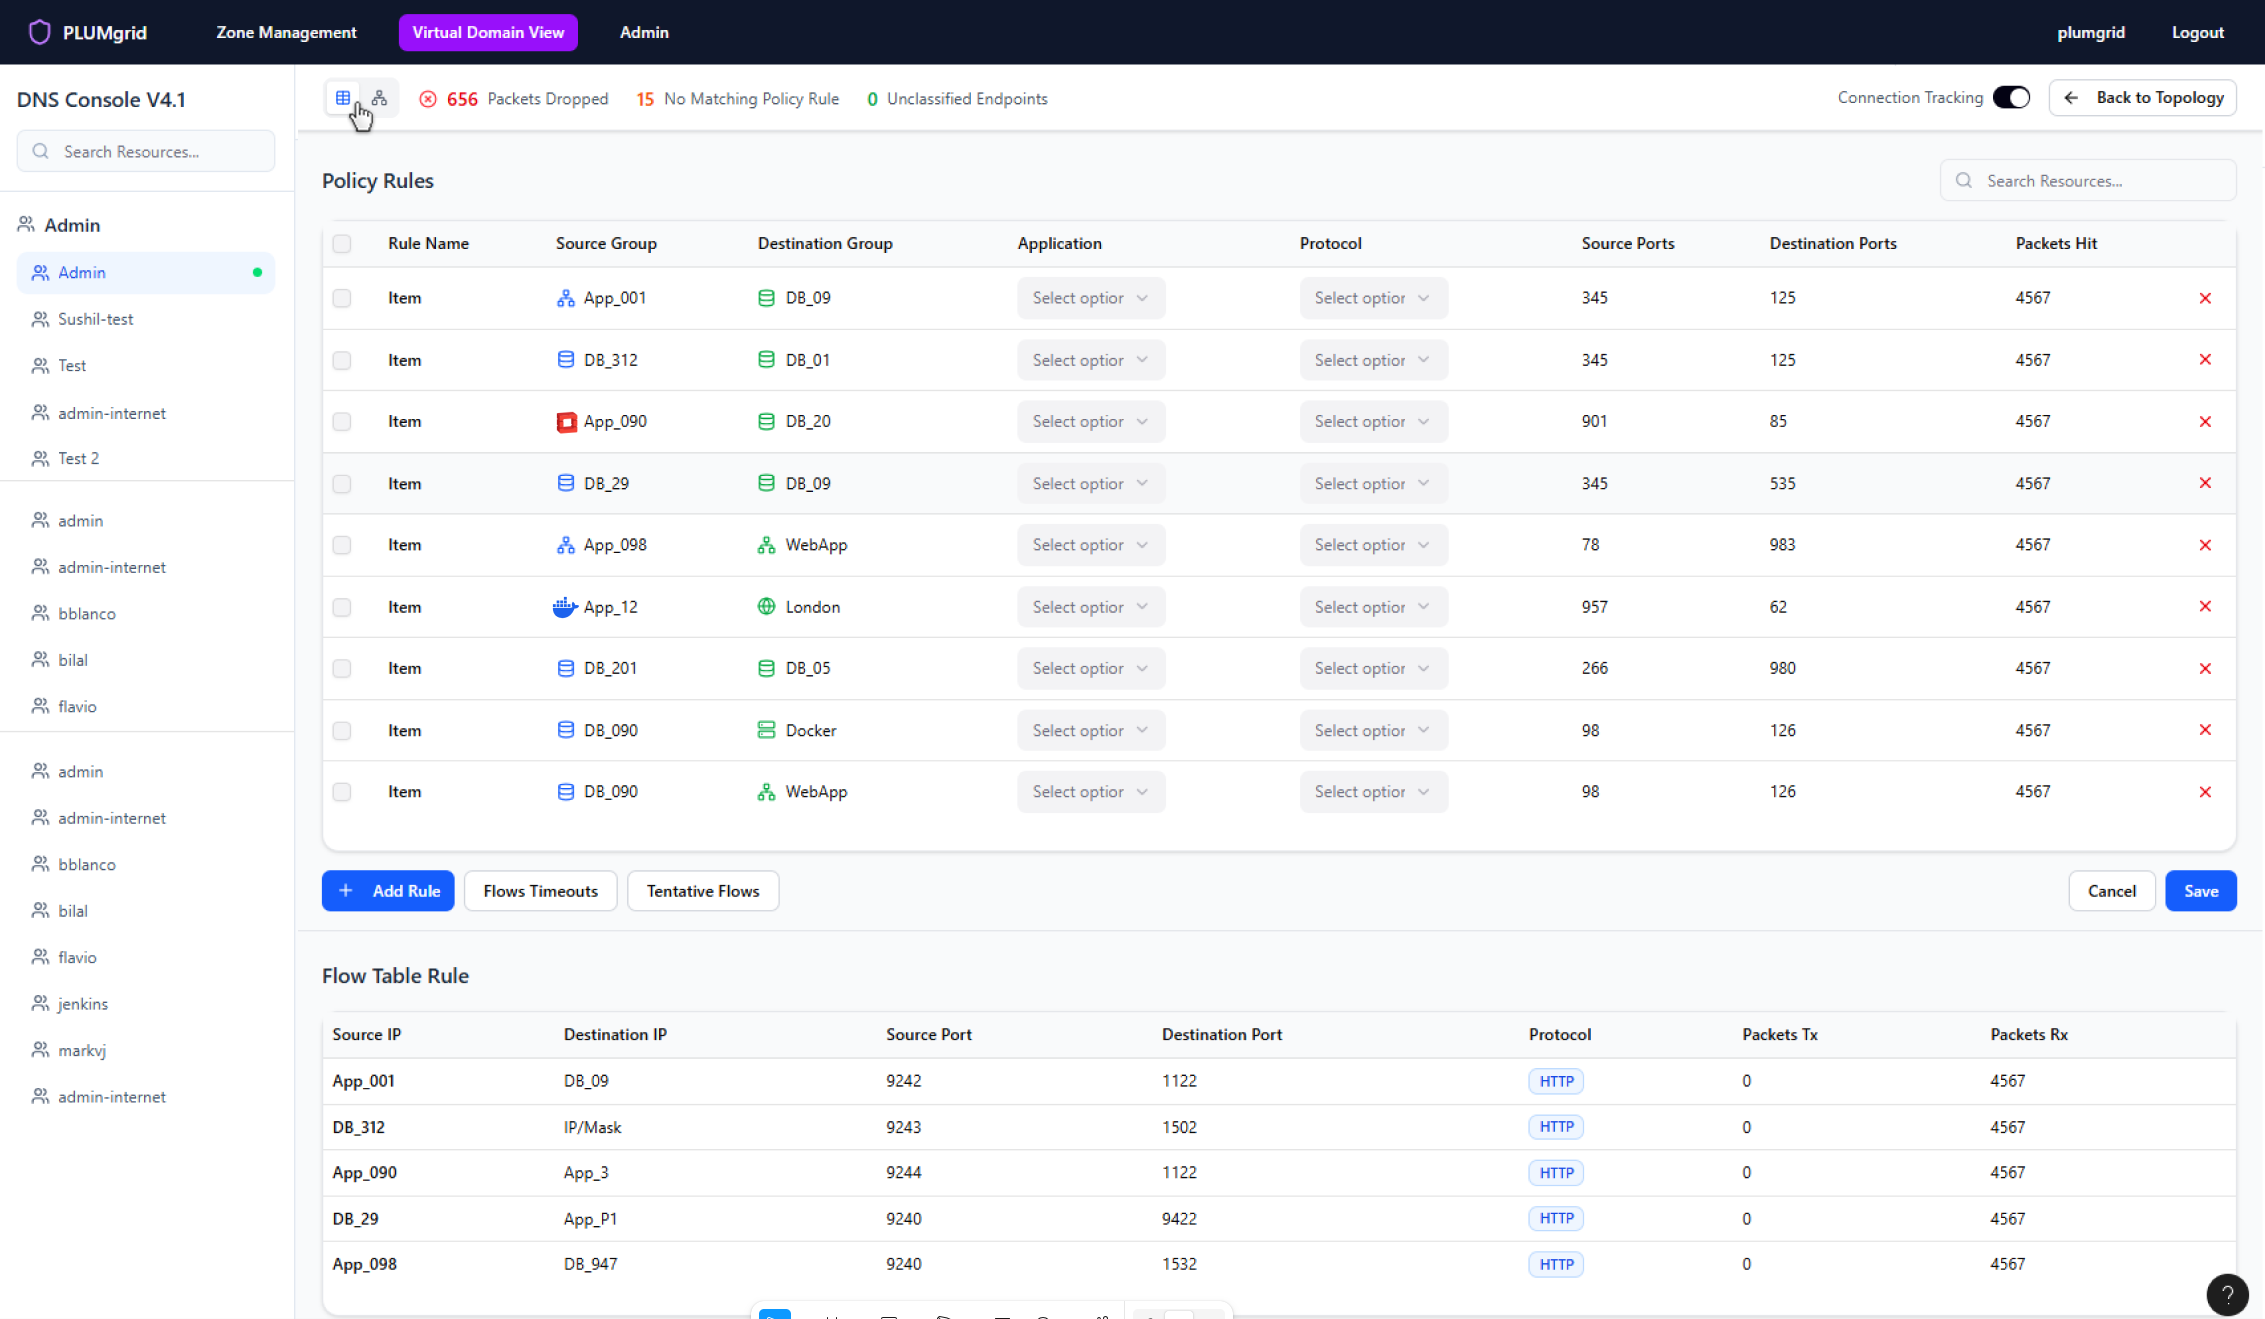The height and width of the screenshot is (1319, 2265).
Task: Switch to topology tree view icon
Action: coord(379,98)
